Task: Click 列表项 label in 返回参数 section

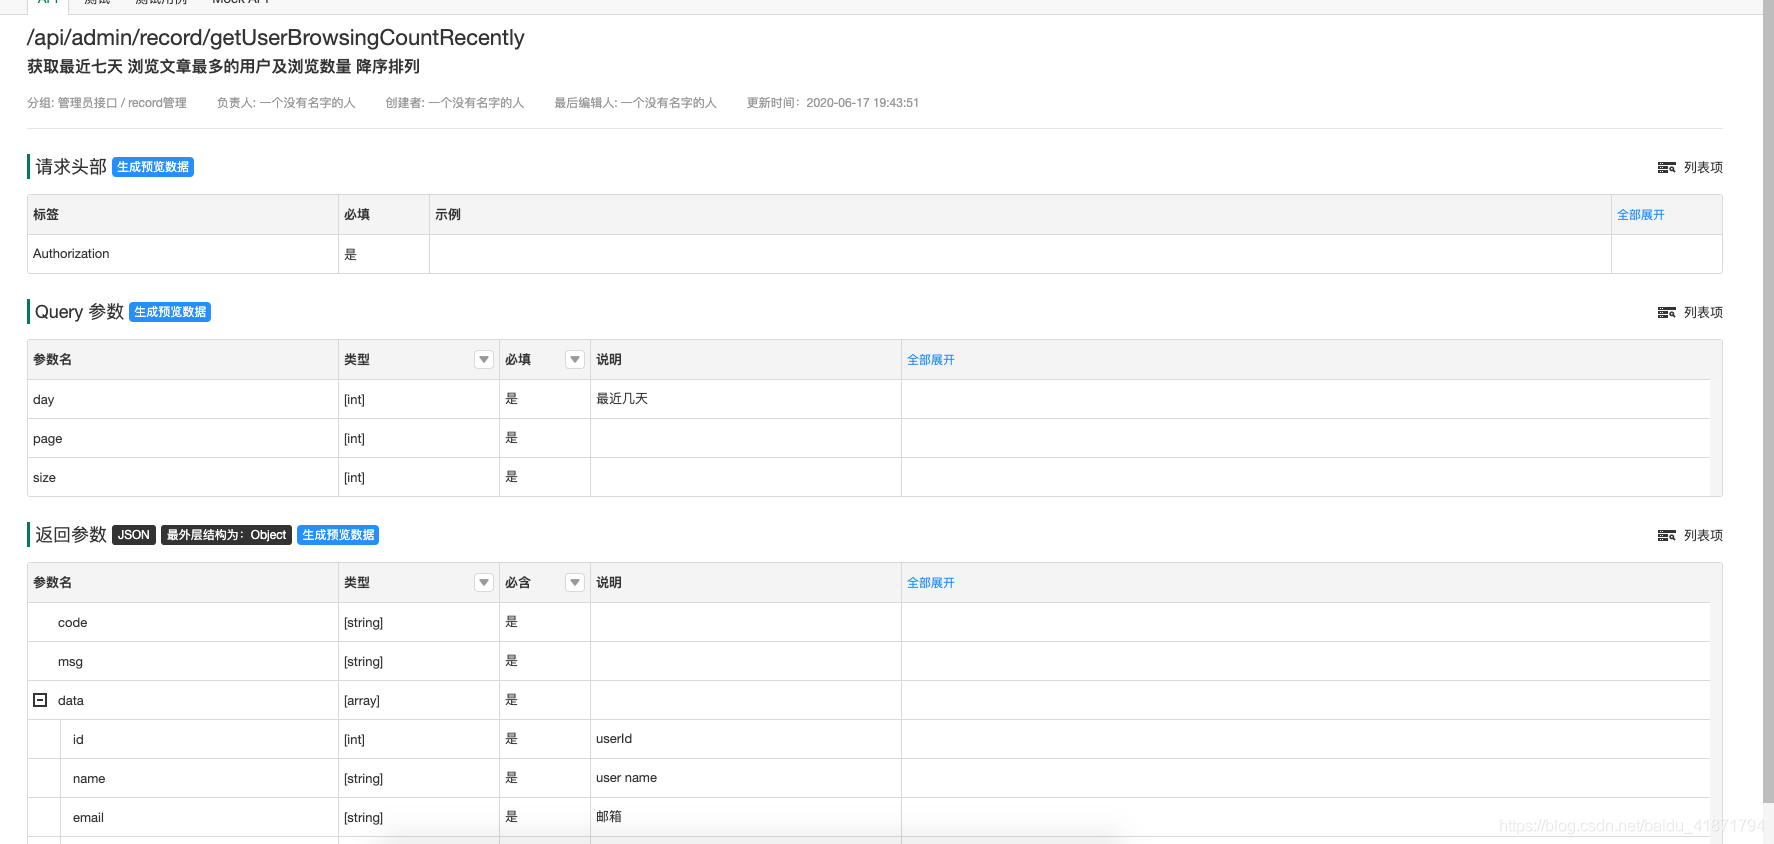Action: click(1703, 536)
